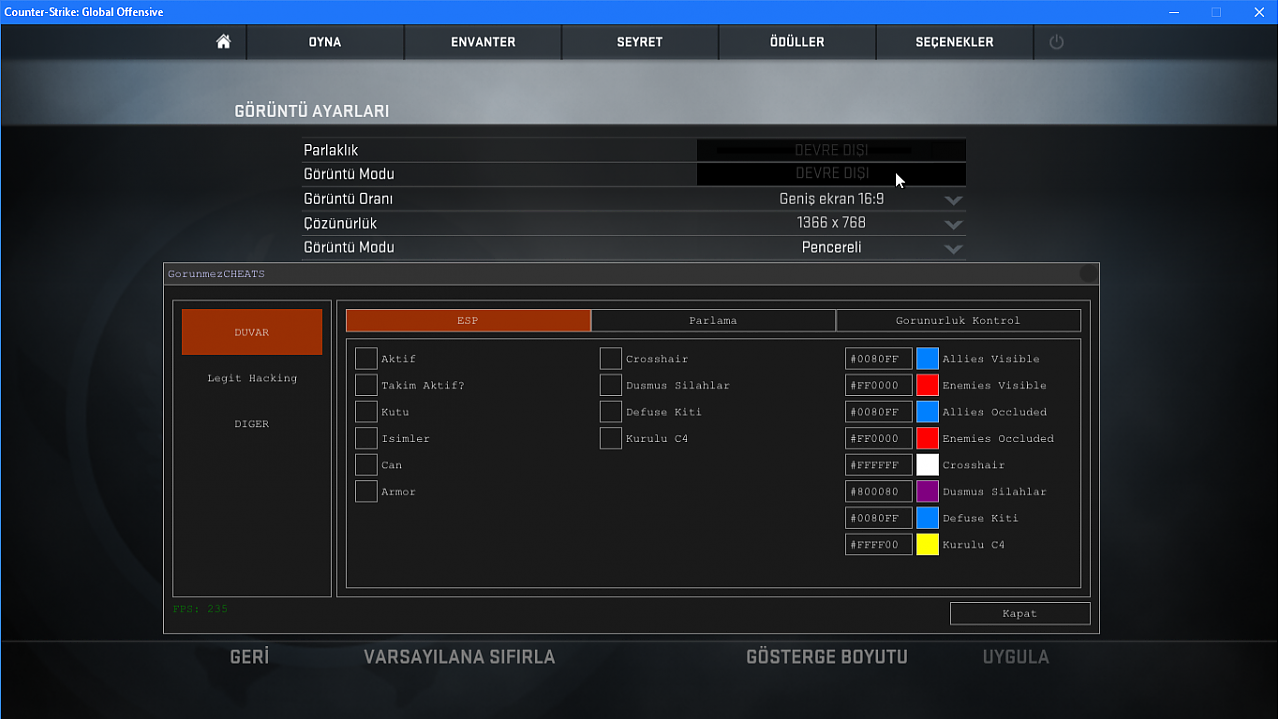Go back with the GERİ button

pyautogui.click(x=250, y=657)
